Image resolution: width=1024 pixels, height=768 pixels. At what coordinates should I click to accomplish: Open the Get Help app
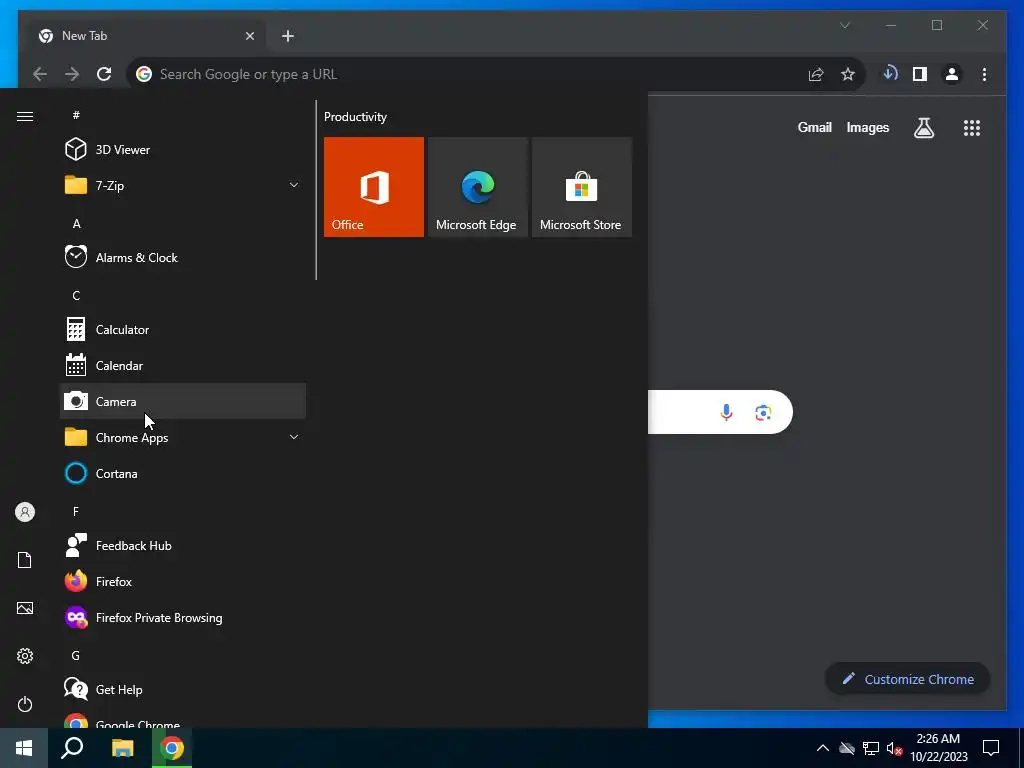tap(183, 690)
